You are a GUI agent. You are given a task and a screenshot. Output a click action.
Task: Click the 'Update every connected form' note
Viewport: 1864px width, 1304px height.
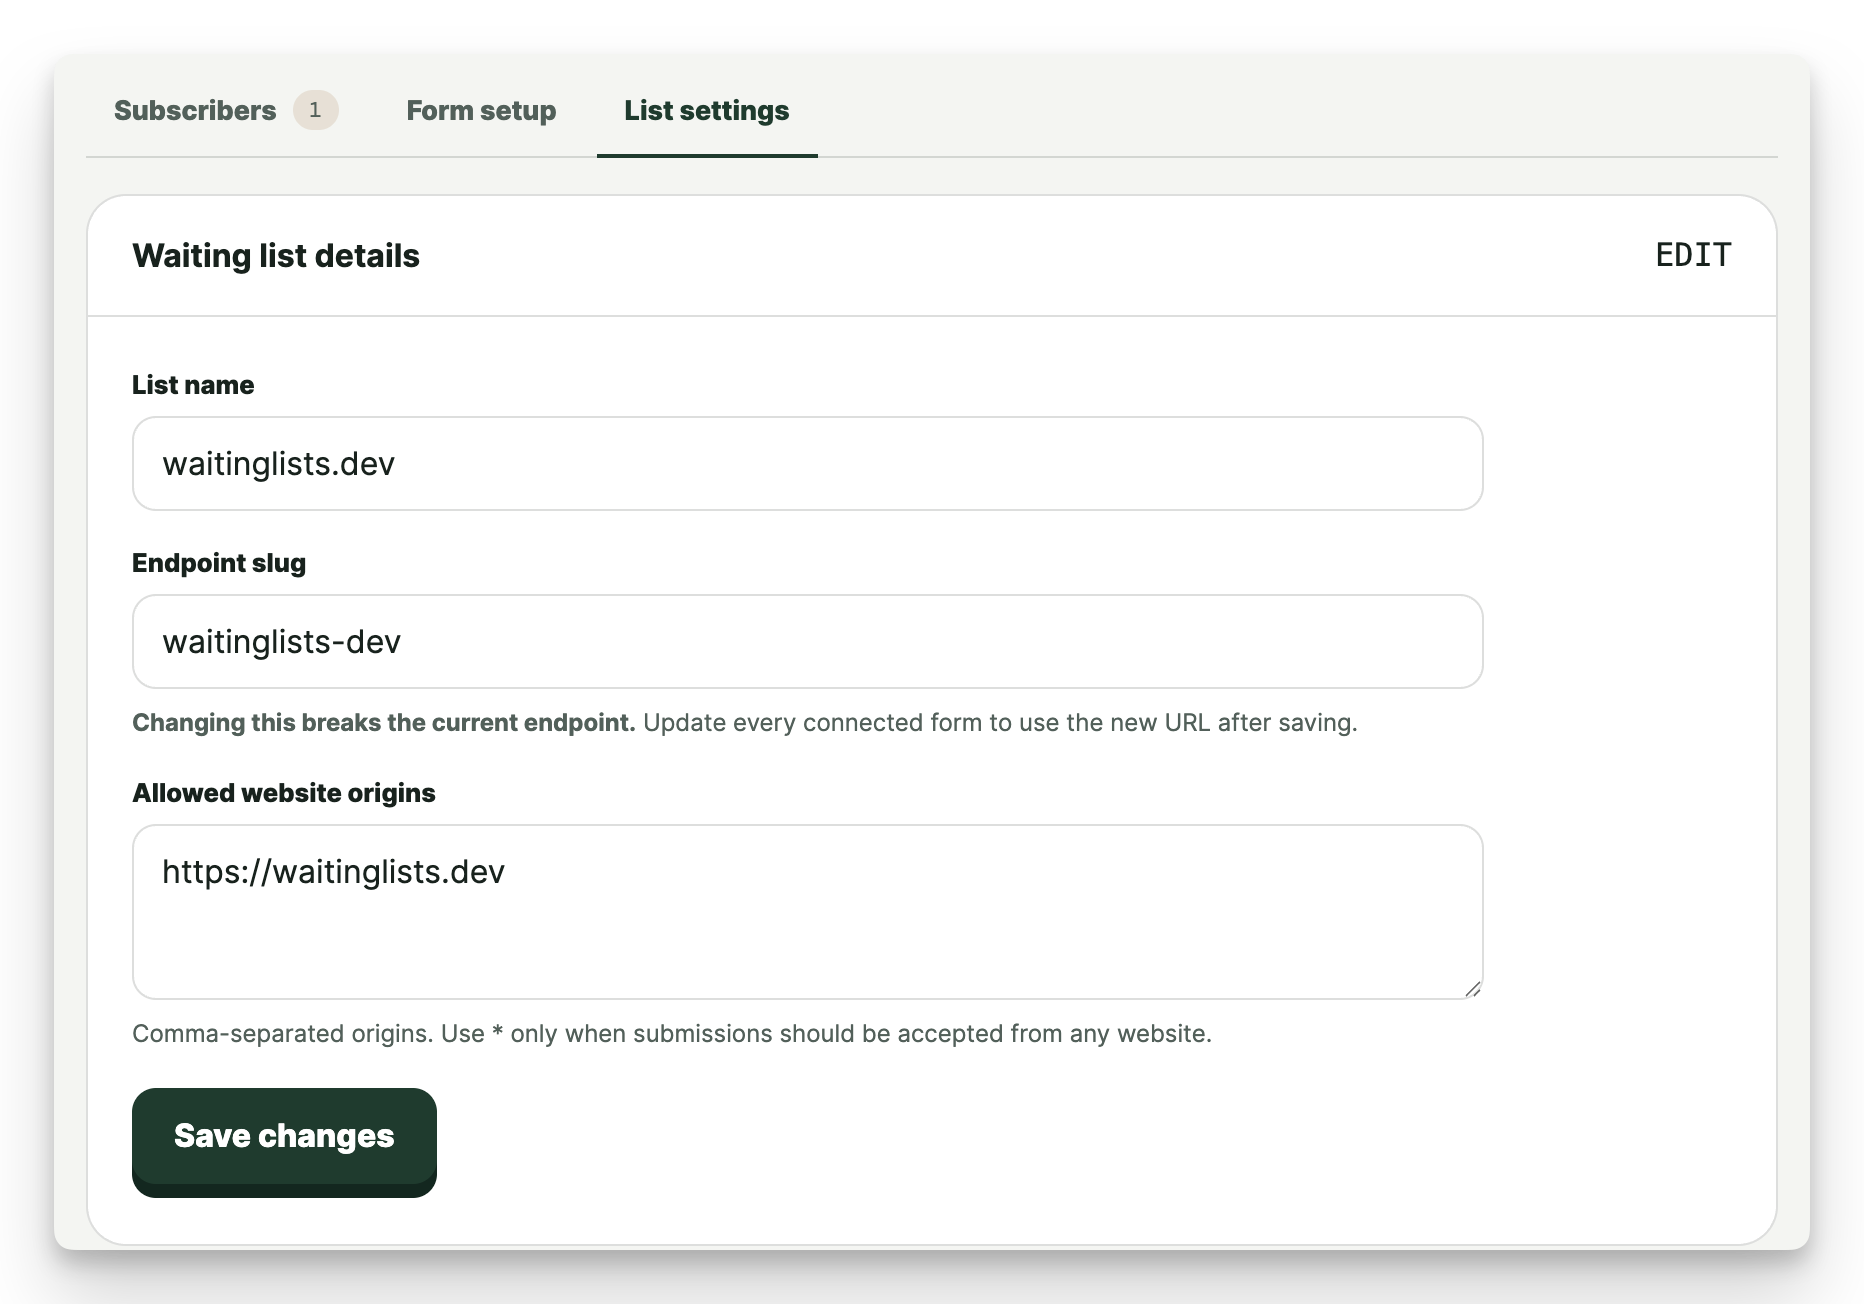[x=1000, y=723]
